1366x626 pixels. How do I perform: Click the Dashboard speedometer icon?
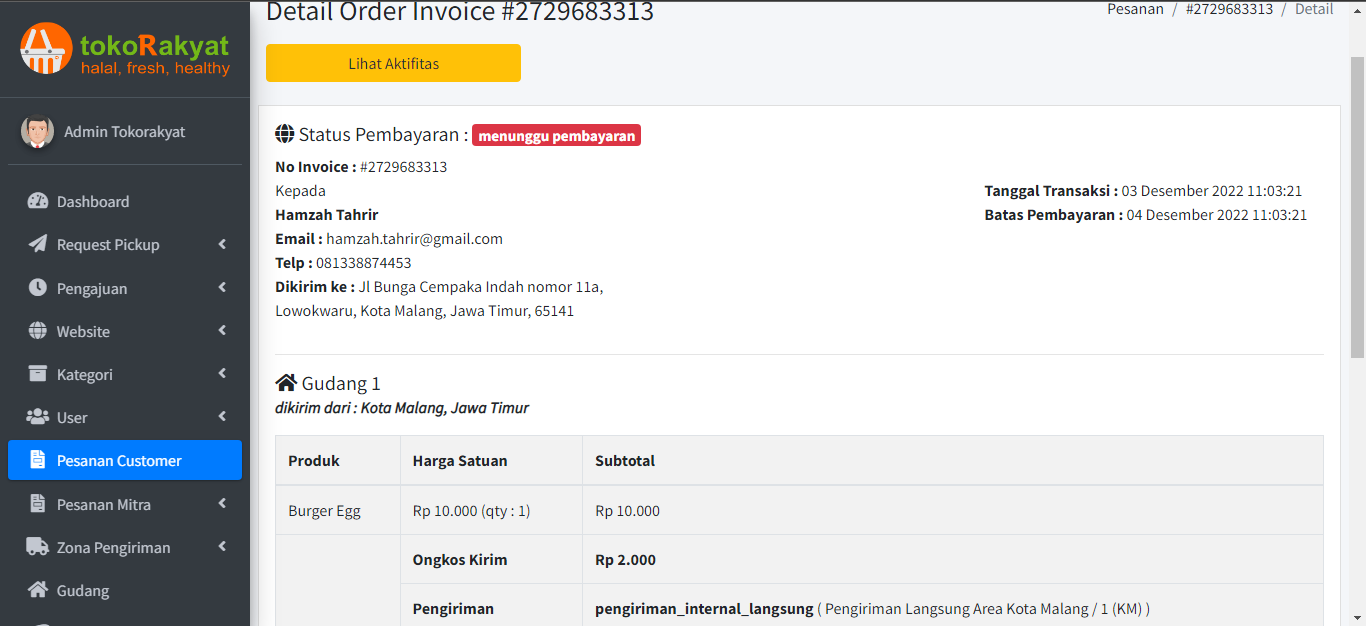38,201
